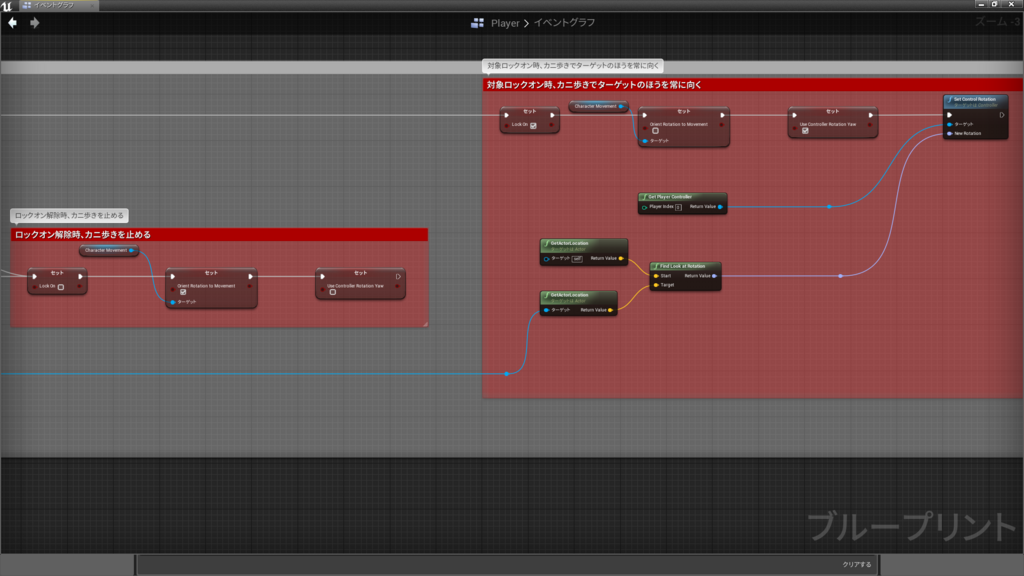Click Character Movement output pin in 対象ロックオン時 comment

point(621,106)
